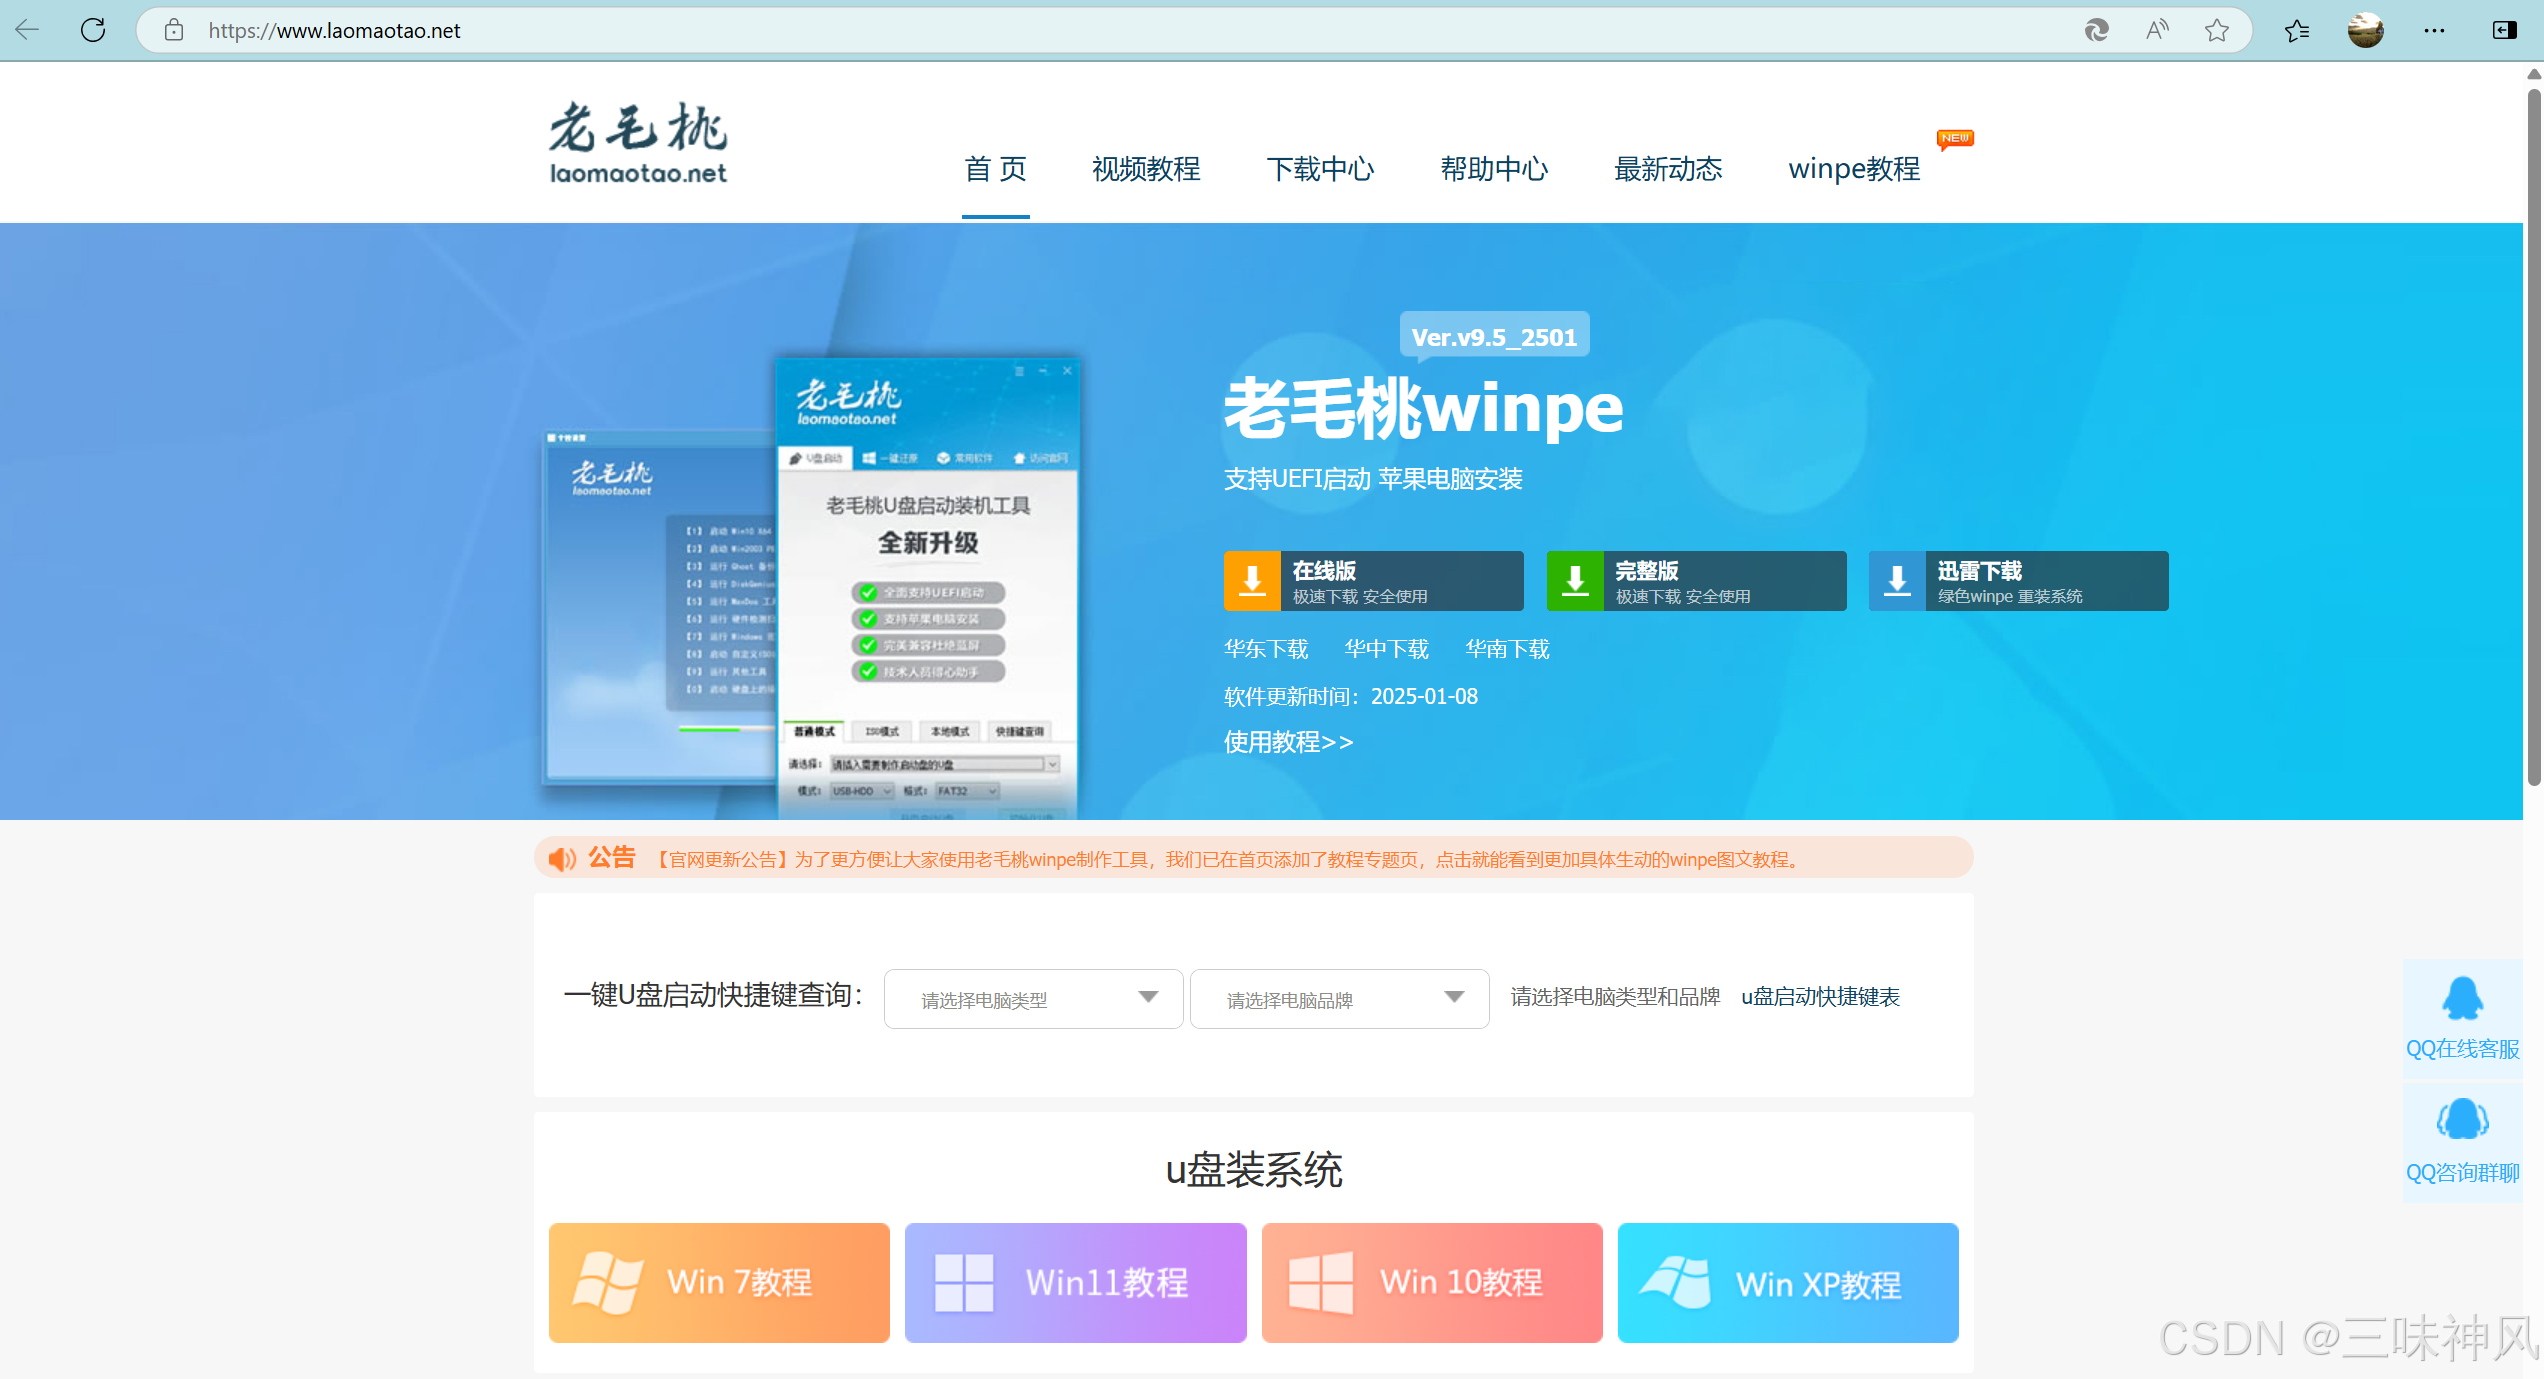The image size is (2544, 1379).
Task: Click the 使用教程>> link
Action: [1288, 742]
